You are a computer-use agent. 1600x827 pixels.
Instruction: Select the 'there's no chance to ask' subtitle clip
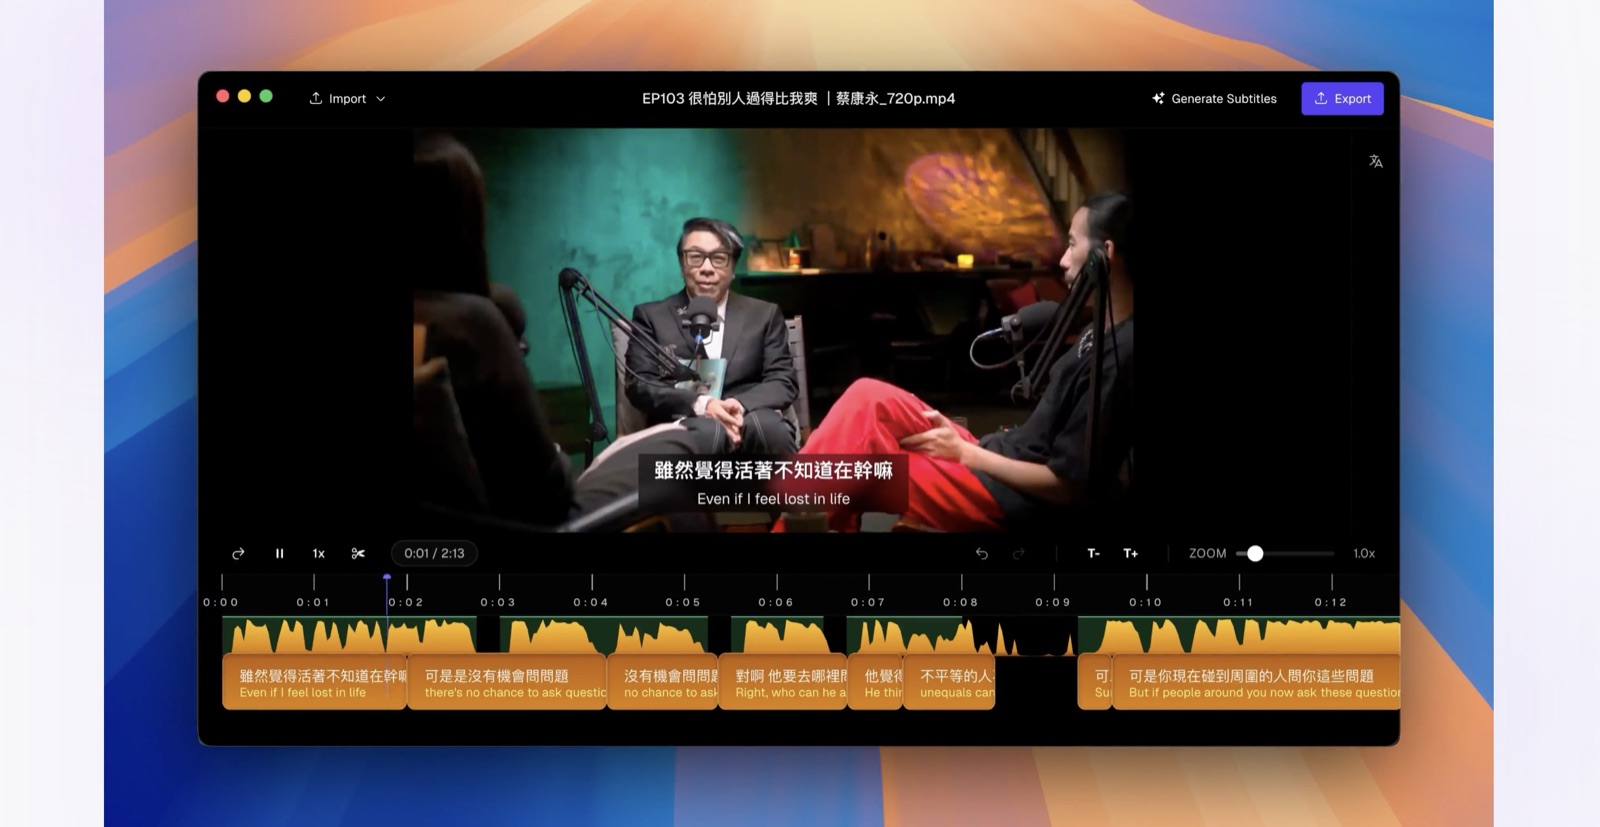pos(507,683)
